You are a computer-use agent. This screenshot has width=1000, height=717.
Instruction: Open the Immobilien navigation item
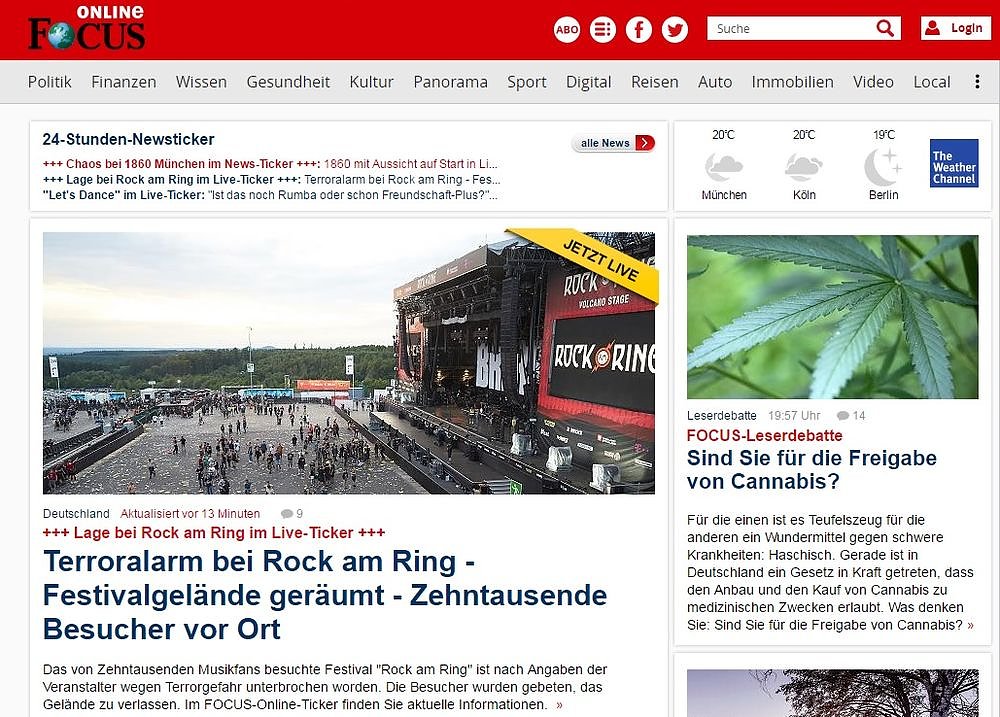click(792, 82)
